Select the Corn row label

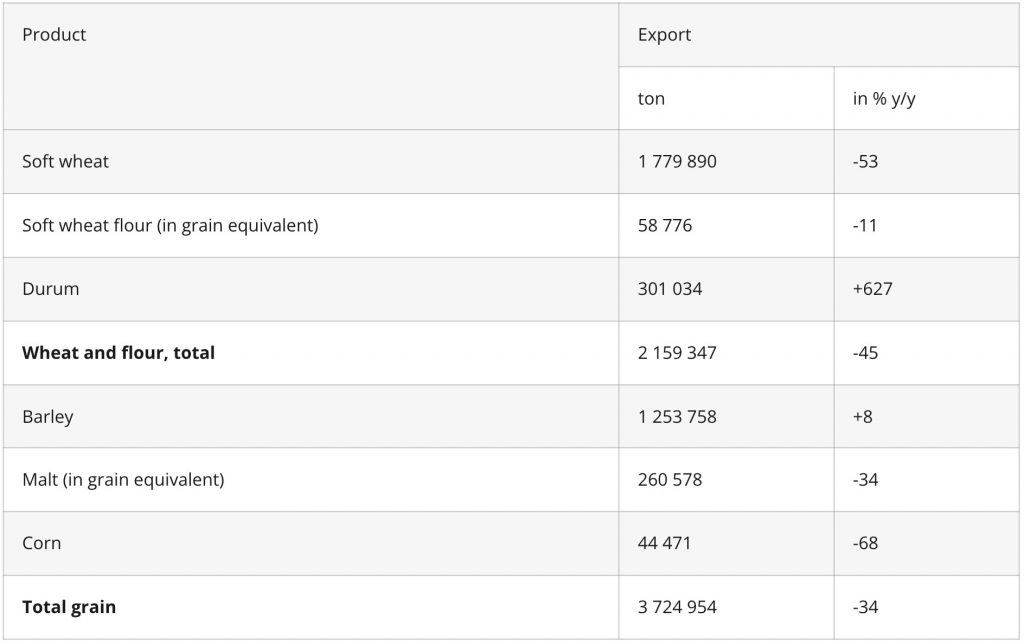click(41, 543)
